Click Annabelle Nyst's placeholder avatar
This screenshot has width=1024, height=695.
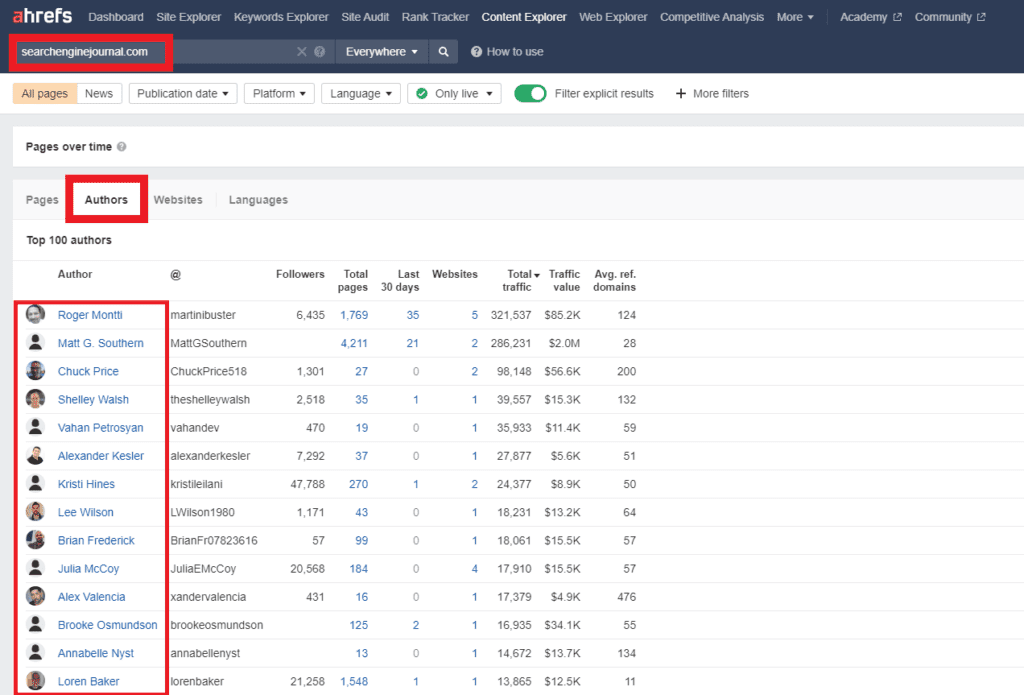(x=35, y=653)
